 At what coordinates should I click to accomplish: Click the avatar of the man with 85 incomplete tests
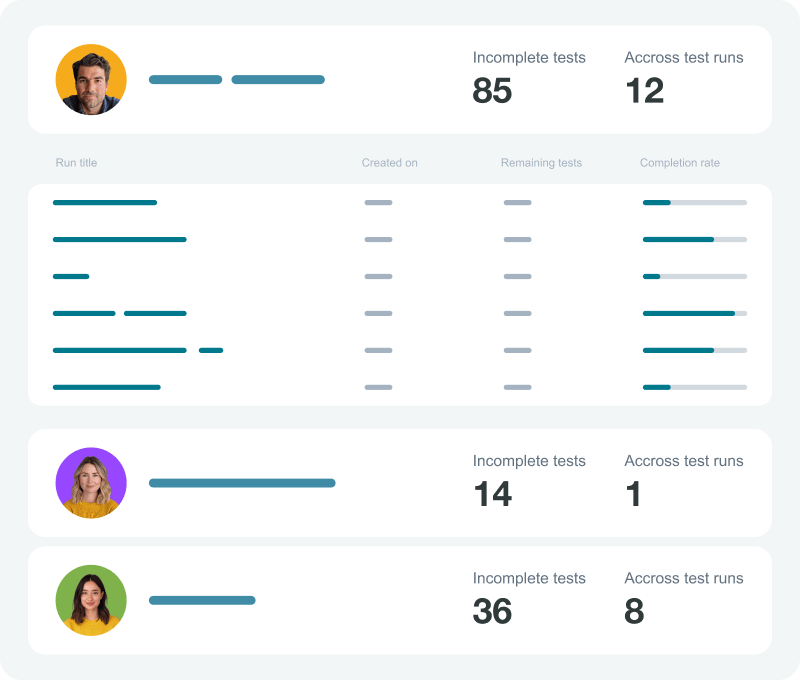[91, 80]
